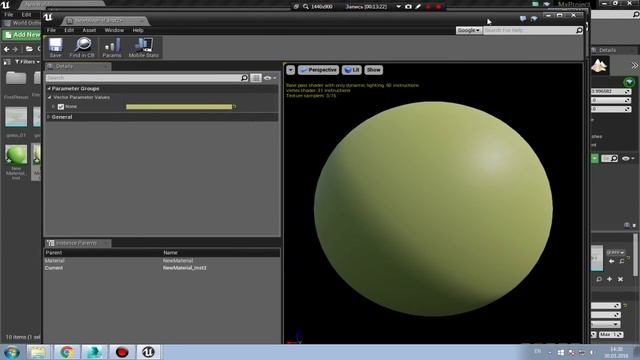This screenshot has height=360, width=640.
Task: Open the Window menu
Action: (114, 30)
